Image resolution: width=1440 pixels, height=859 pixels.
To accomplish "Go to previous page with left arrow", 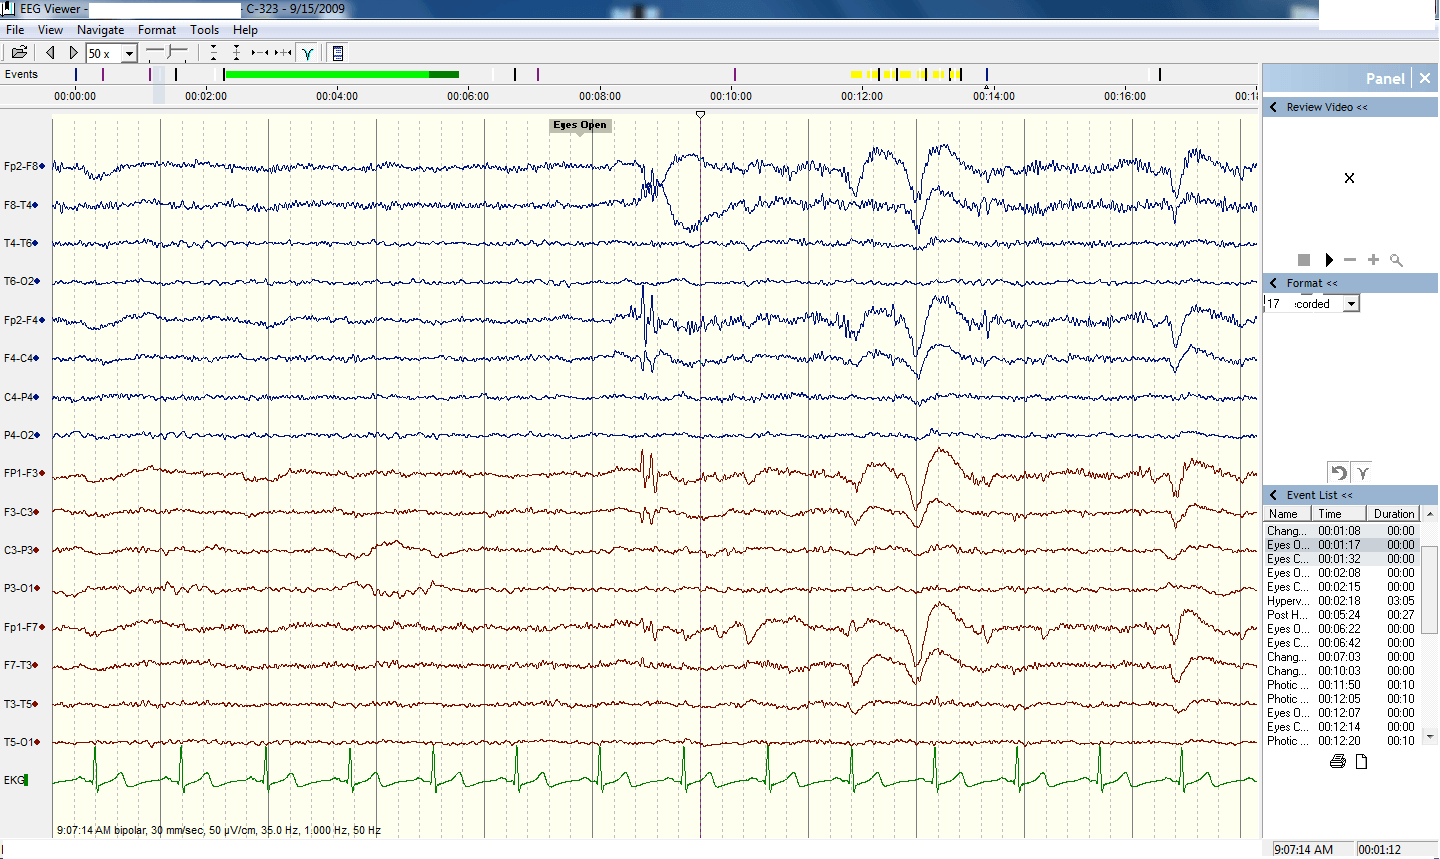I will [50, 53].
